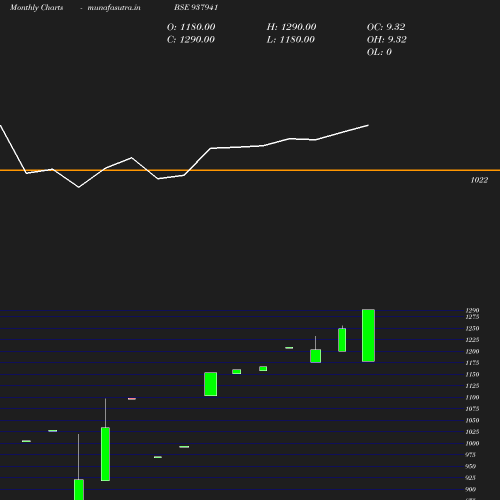This screenshot has height=500, width=500.
Task: Select the "OH: 9.32" value
Action: (387, 40)
